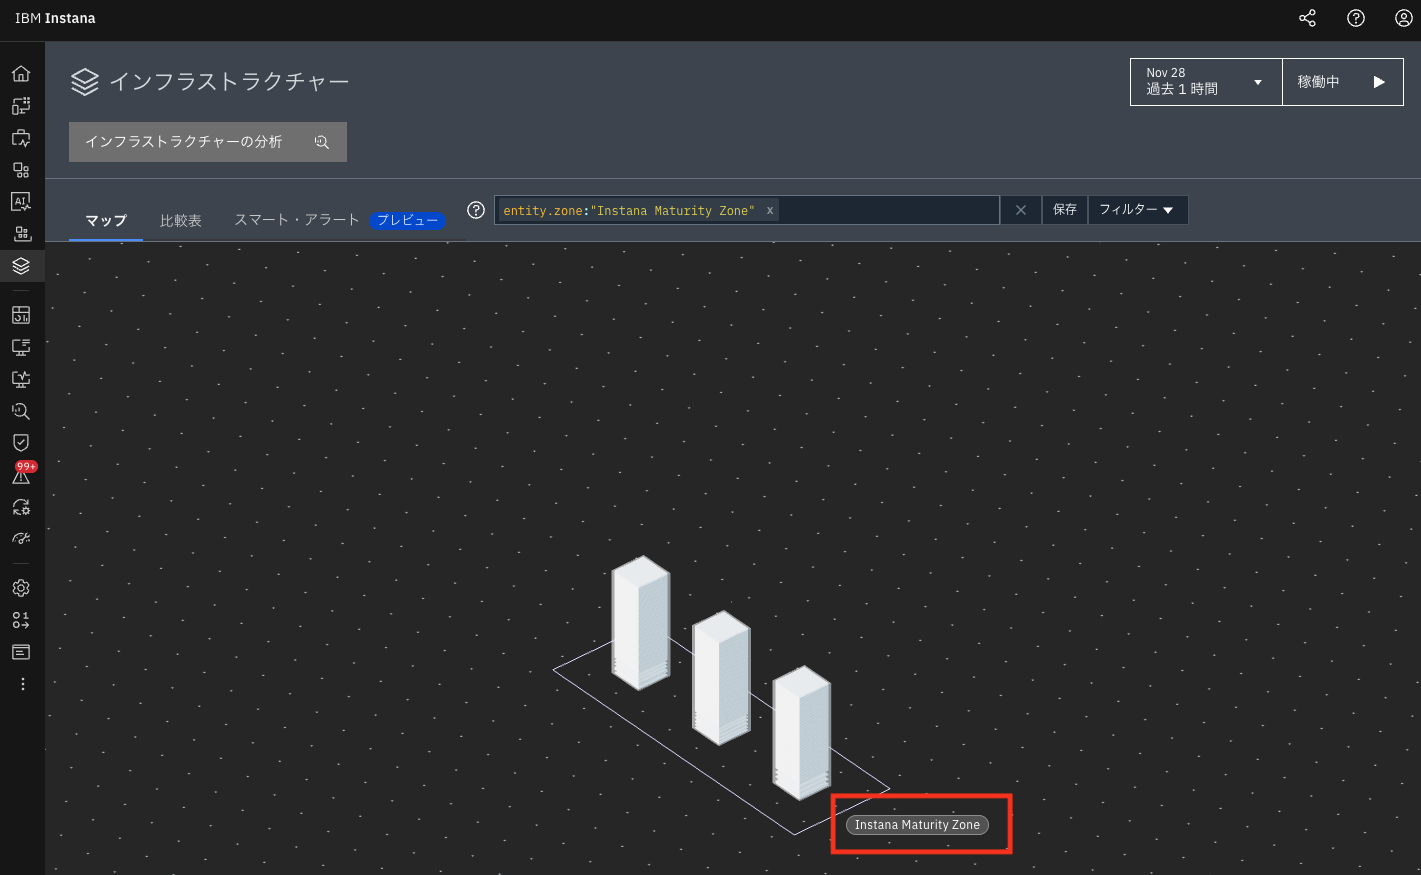Open the speedometer gauge icon in sidebar

point(21,539)
